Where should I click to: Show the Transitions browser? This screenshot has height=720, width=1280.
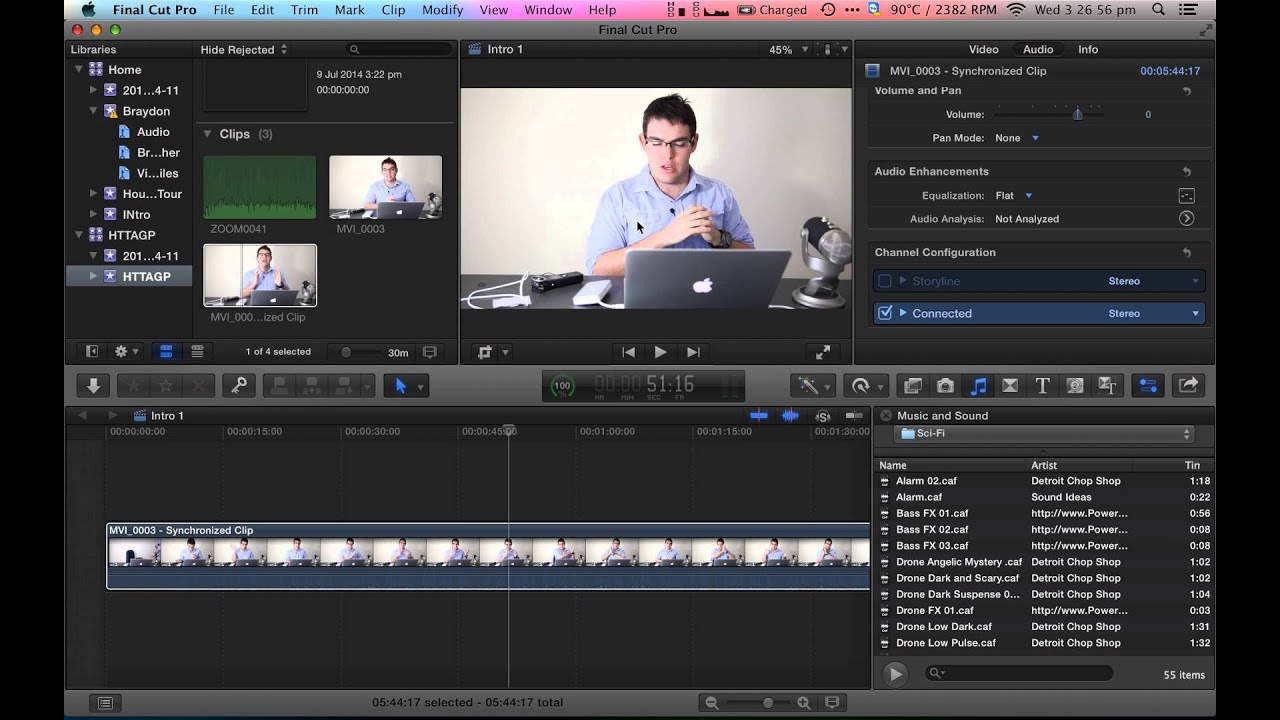coord(1010,385)
